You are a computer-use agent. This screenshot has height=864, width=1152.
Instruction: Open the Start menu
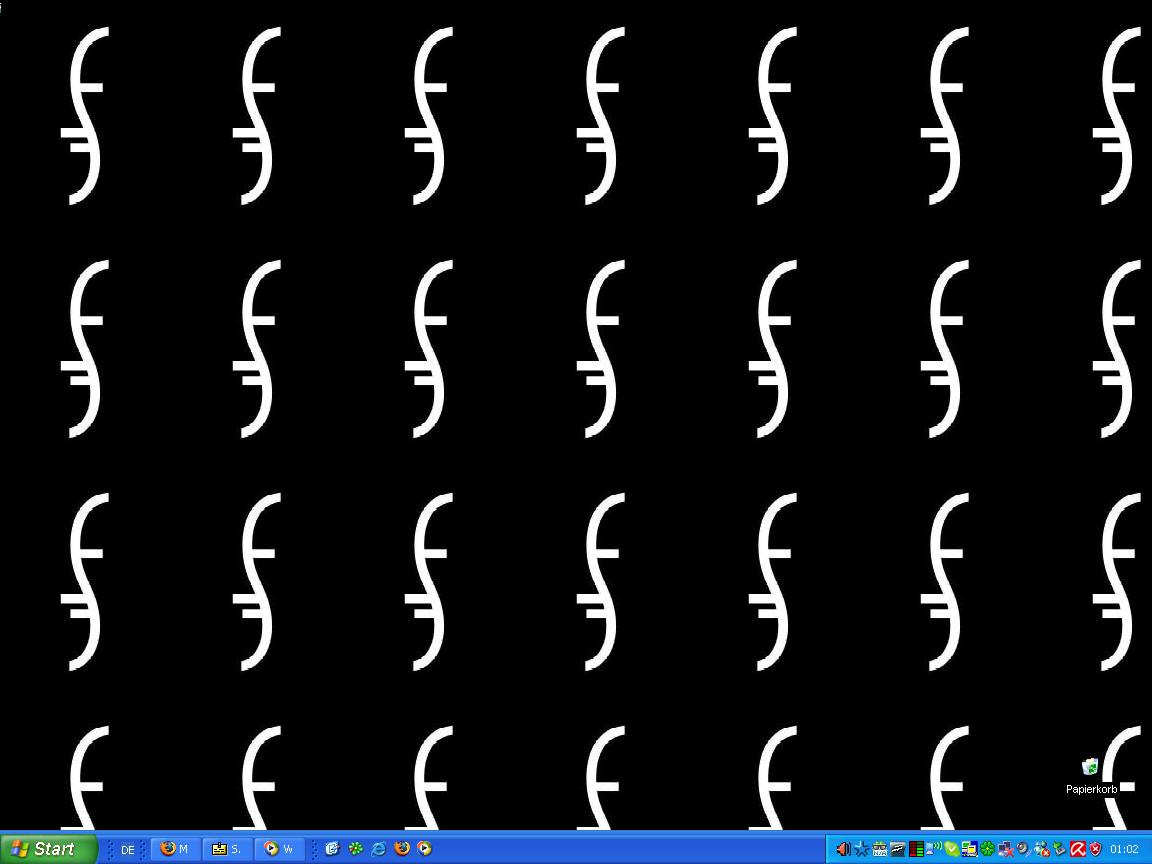(48, 849)
